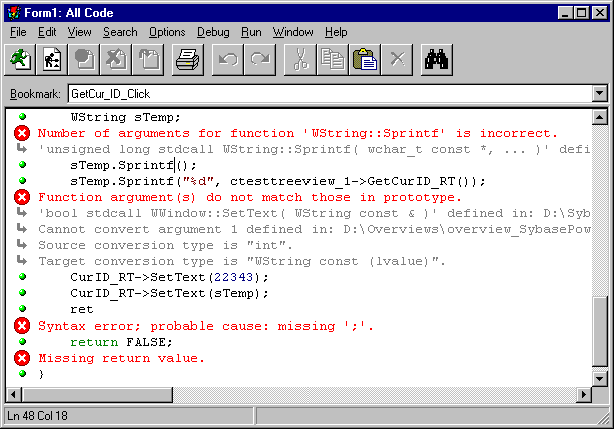Open the View menu
This screenshot has height=429, width=614.
pos(79,32)
